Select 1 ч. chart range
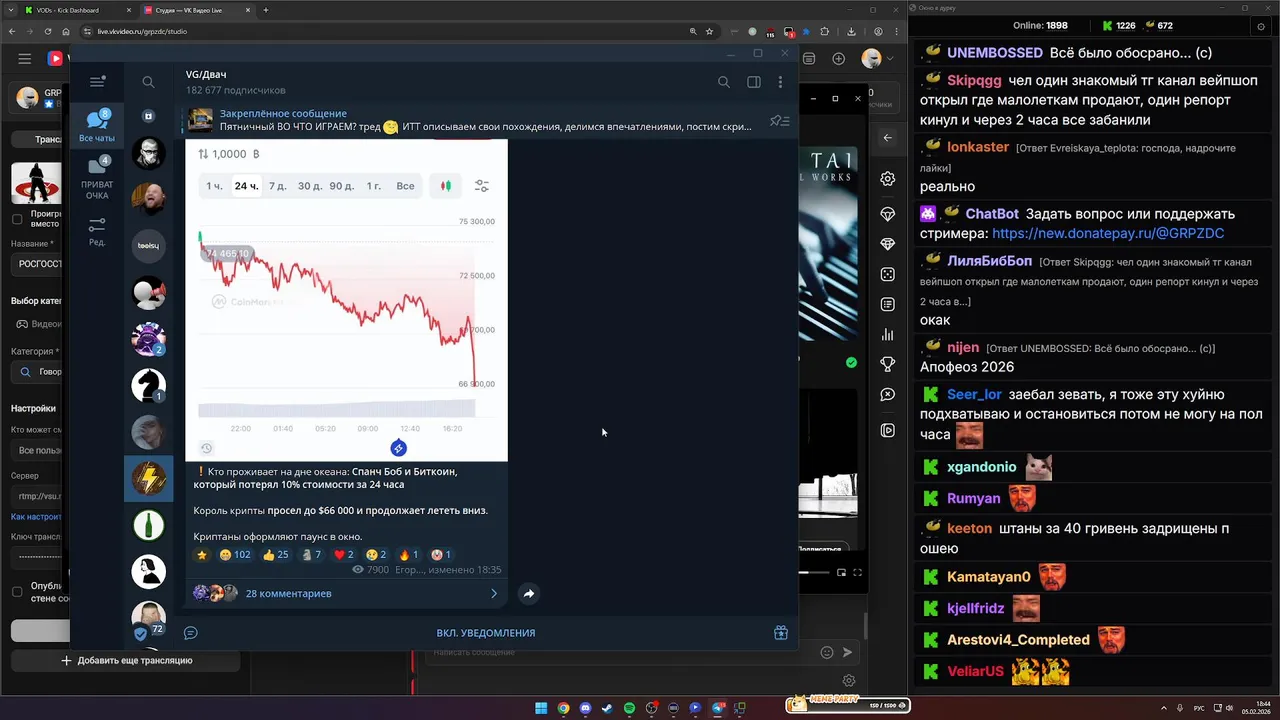The image size is (1280, 720). 214,186
